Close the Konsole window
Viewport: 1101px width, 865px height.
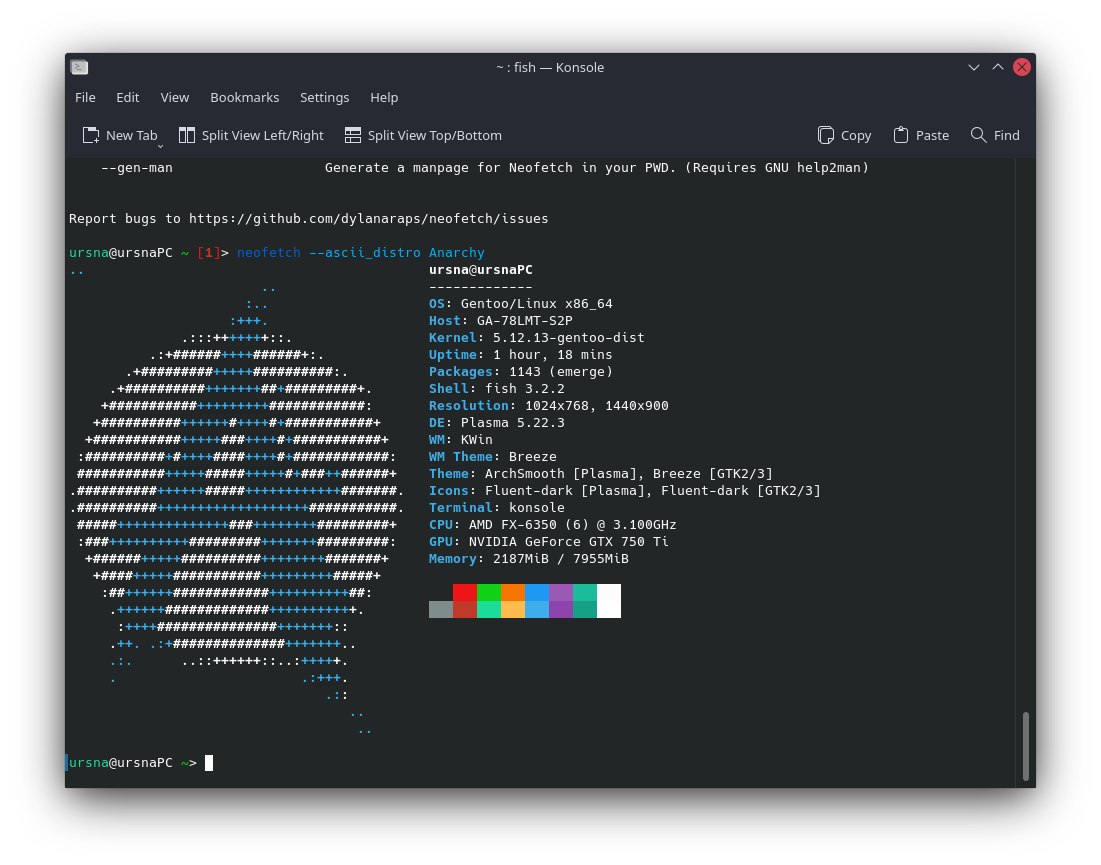tap(1022, 67)
